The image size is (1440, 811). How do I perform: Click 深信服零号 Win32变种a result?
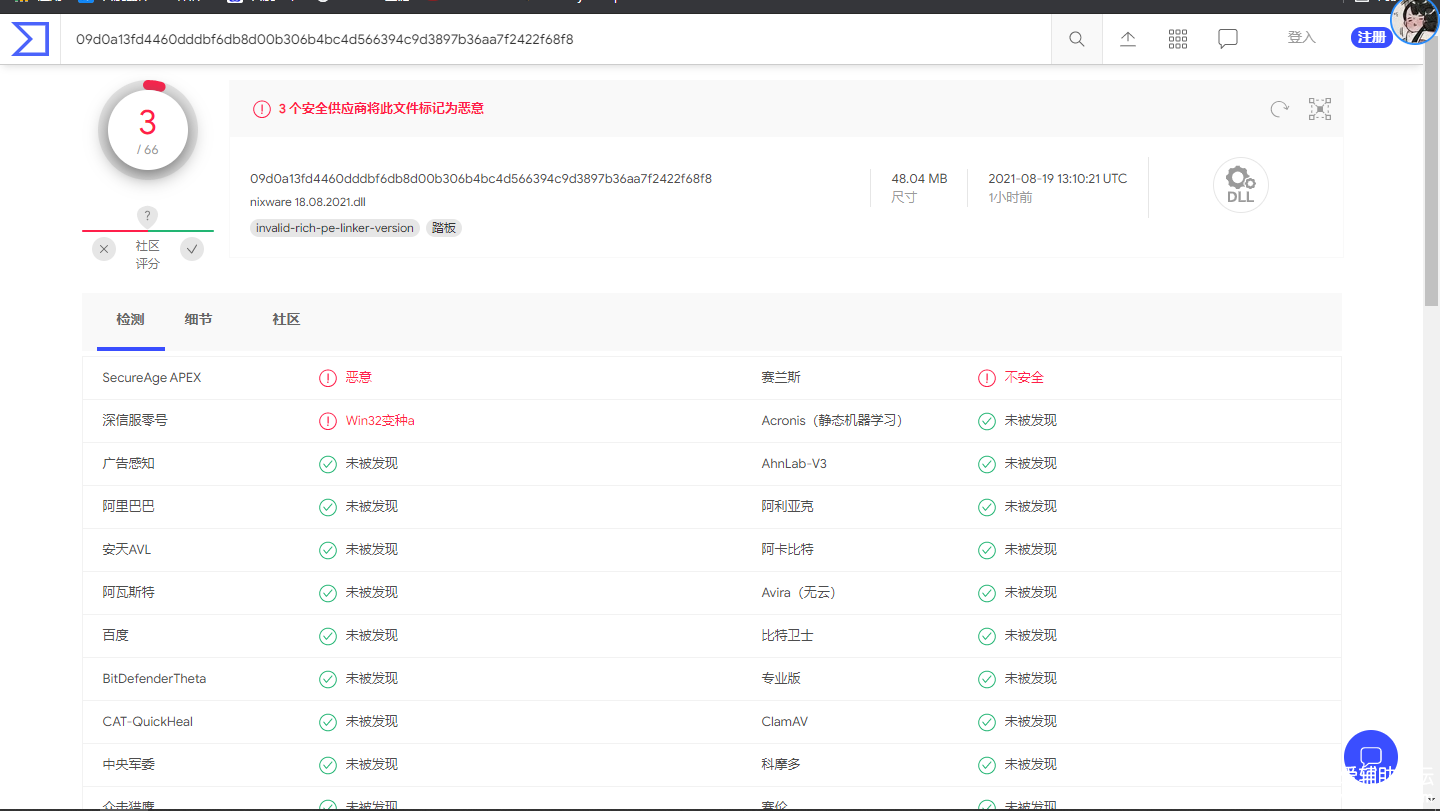(380, 421)
